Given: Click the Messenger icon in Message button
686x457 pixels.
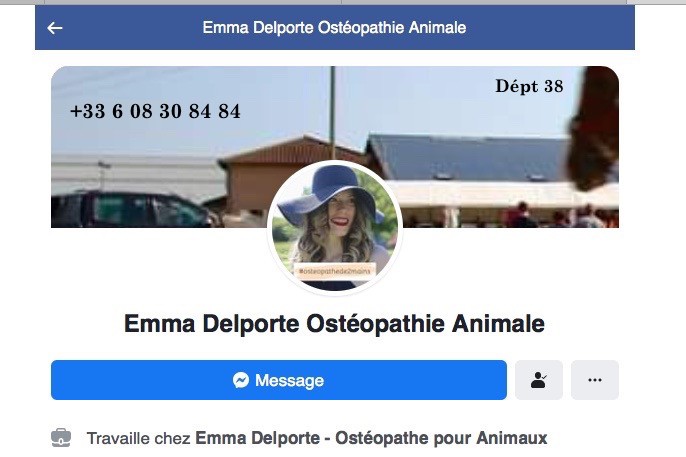Looking at the screenshot, I should pos(241,380).
